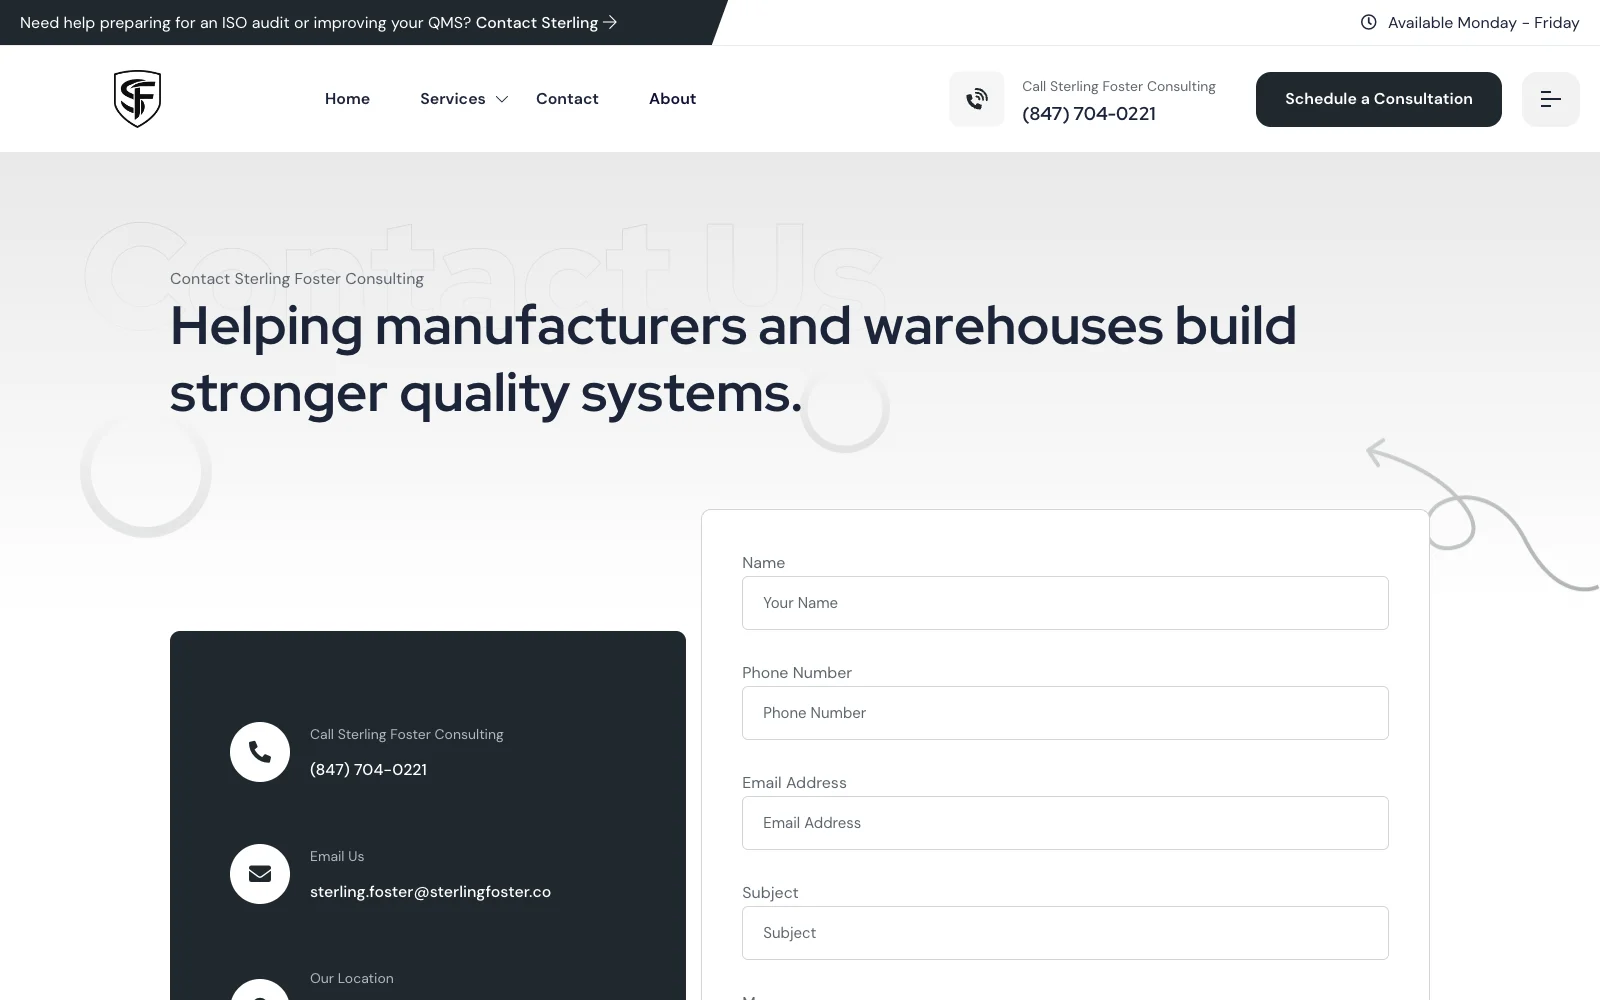The width and height of the screenshot is (1600, 1000).
Task: Focus the Email Address input field
Action: [1065, 823]
